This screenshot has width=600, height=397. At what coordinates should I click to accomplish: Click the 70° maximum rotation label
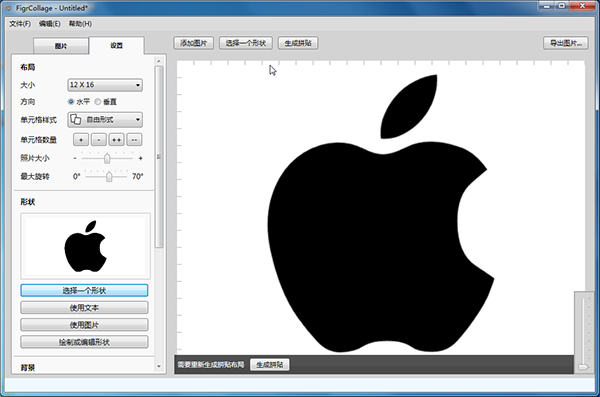(138, 176)
